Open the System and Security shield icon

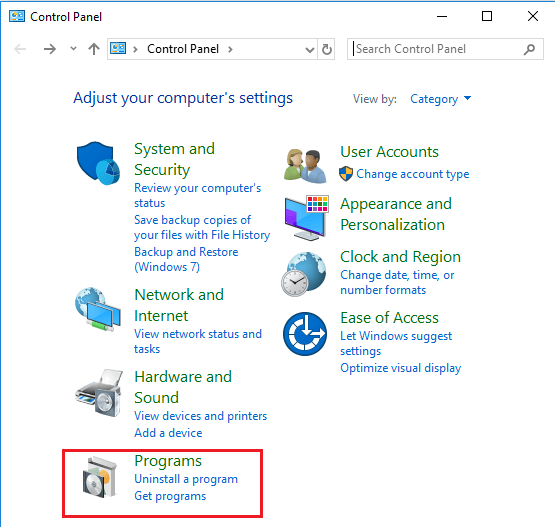coord(98,163)
